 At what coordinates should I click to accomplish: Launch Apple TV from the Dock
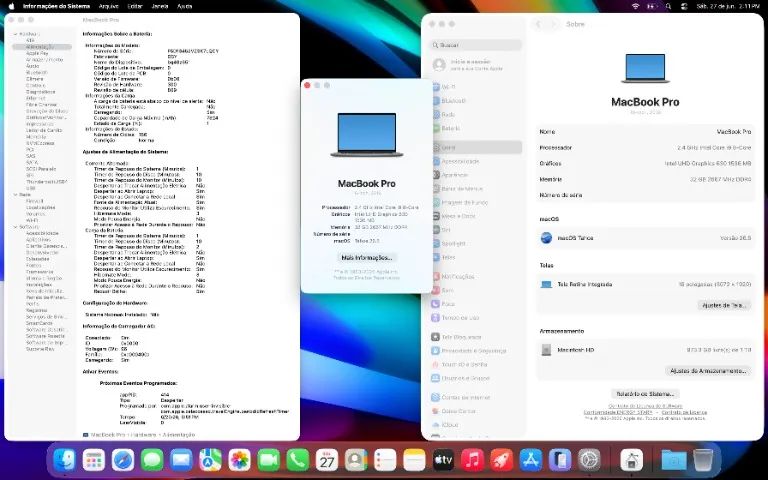[x=443, y=460]
